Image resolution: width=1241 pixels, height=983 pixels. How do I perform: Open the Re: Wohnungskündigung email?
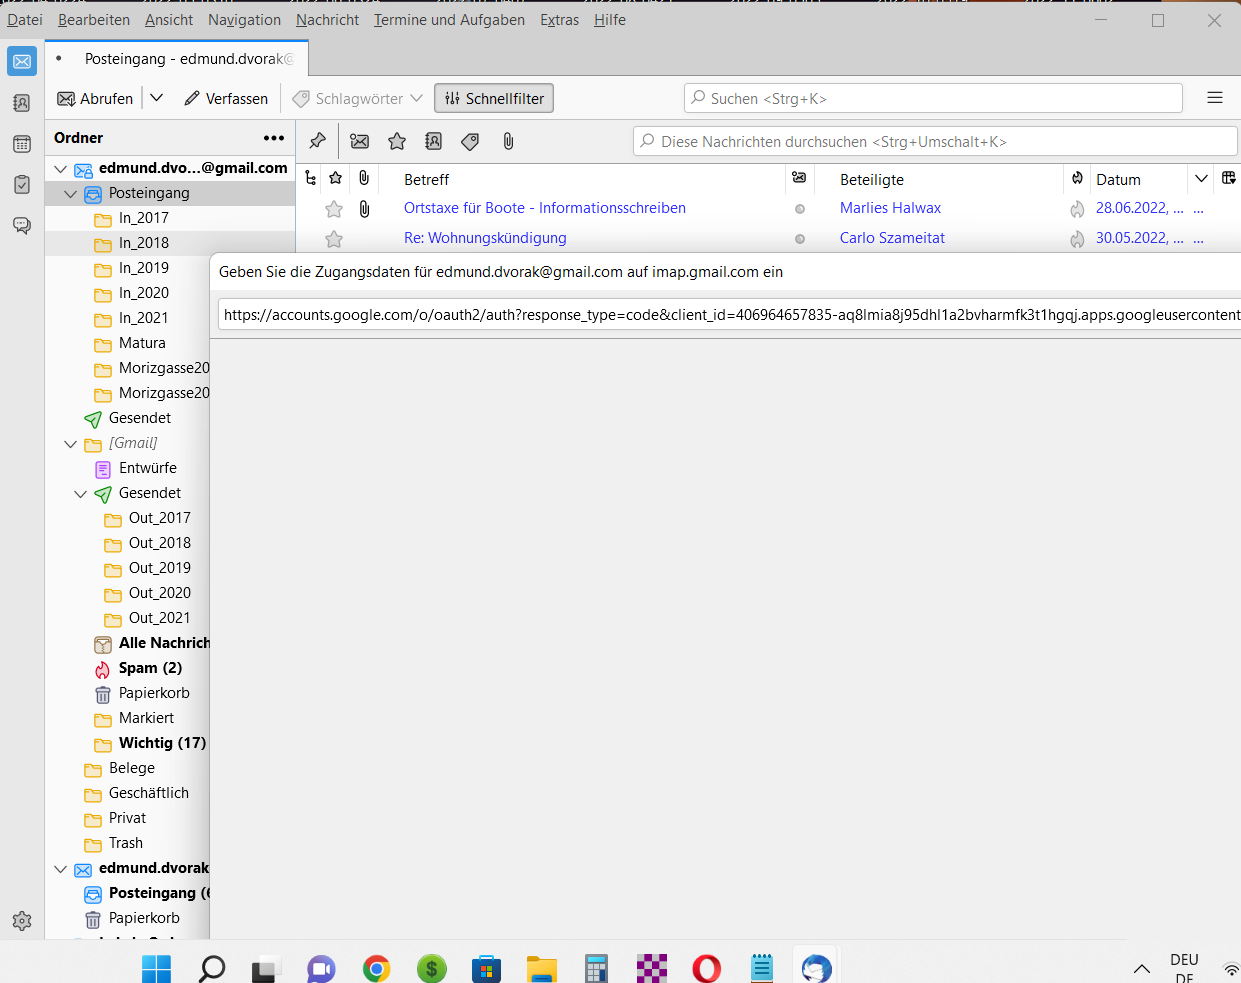point(485,238)
